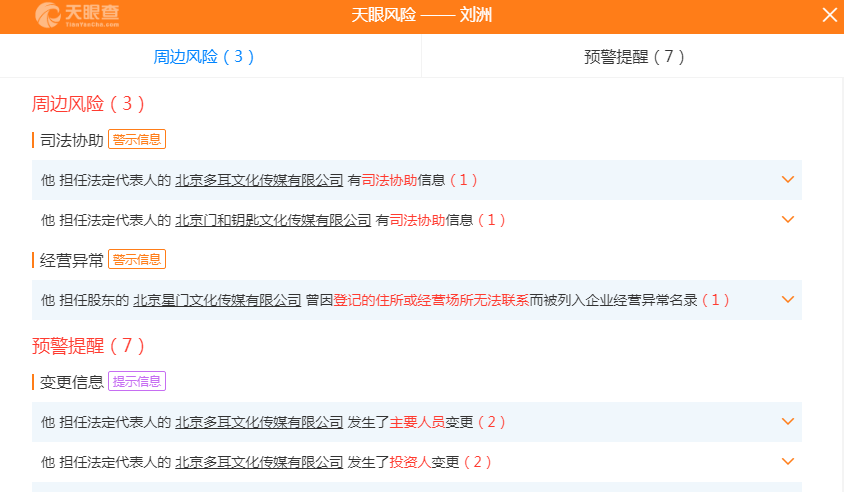Expand 主要人员变更 (2) row chevron
Image resolution: width=844 pixels, height=492 pixels.
click(787, 422)
